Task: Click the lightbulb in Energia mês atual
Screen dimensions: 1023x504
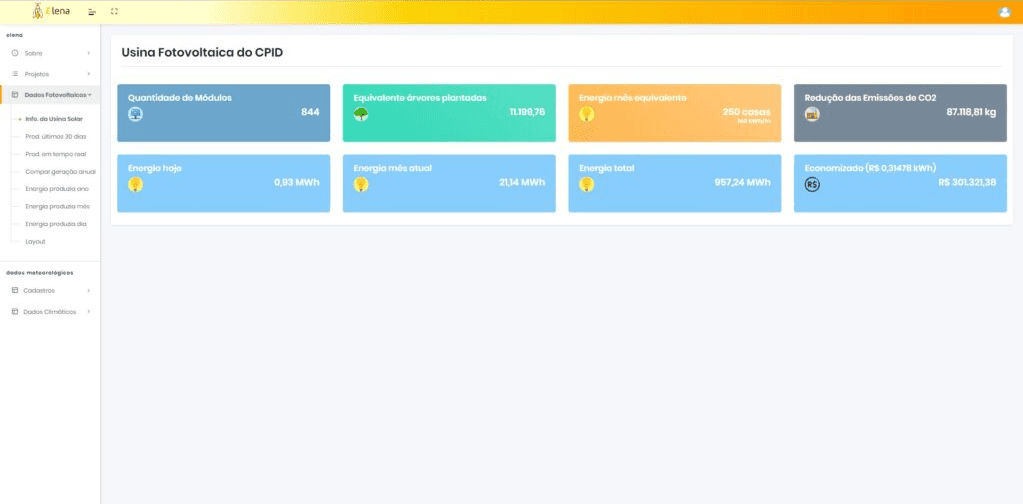Action: pyautogui.click(x=361, y=184)
